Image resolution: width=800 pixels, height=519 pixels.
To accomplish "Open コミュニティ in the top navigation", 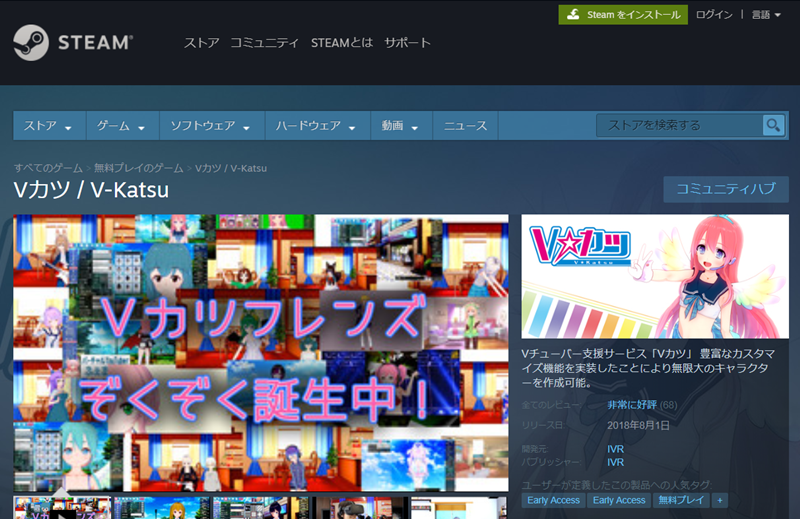I will 264,43.
